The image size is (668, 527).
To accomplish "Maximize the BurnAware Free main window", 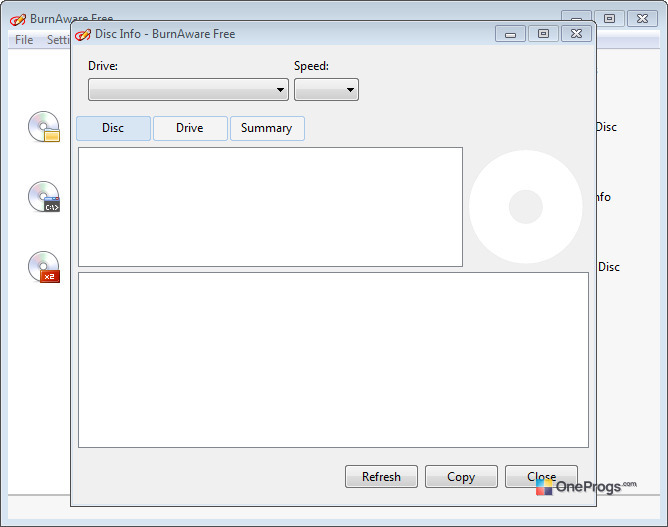I will (x=610, y=19).
